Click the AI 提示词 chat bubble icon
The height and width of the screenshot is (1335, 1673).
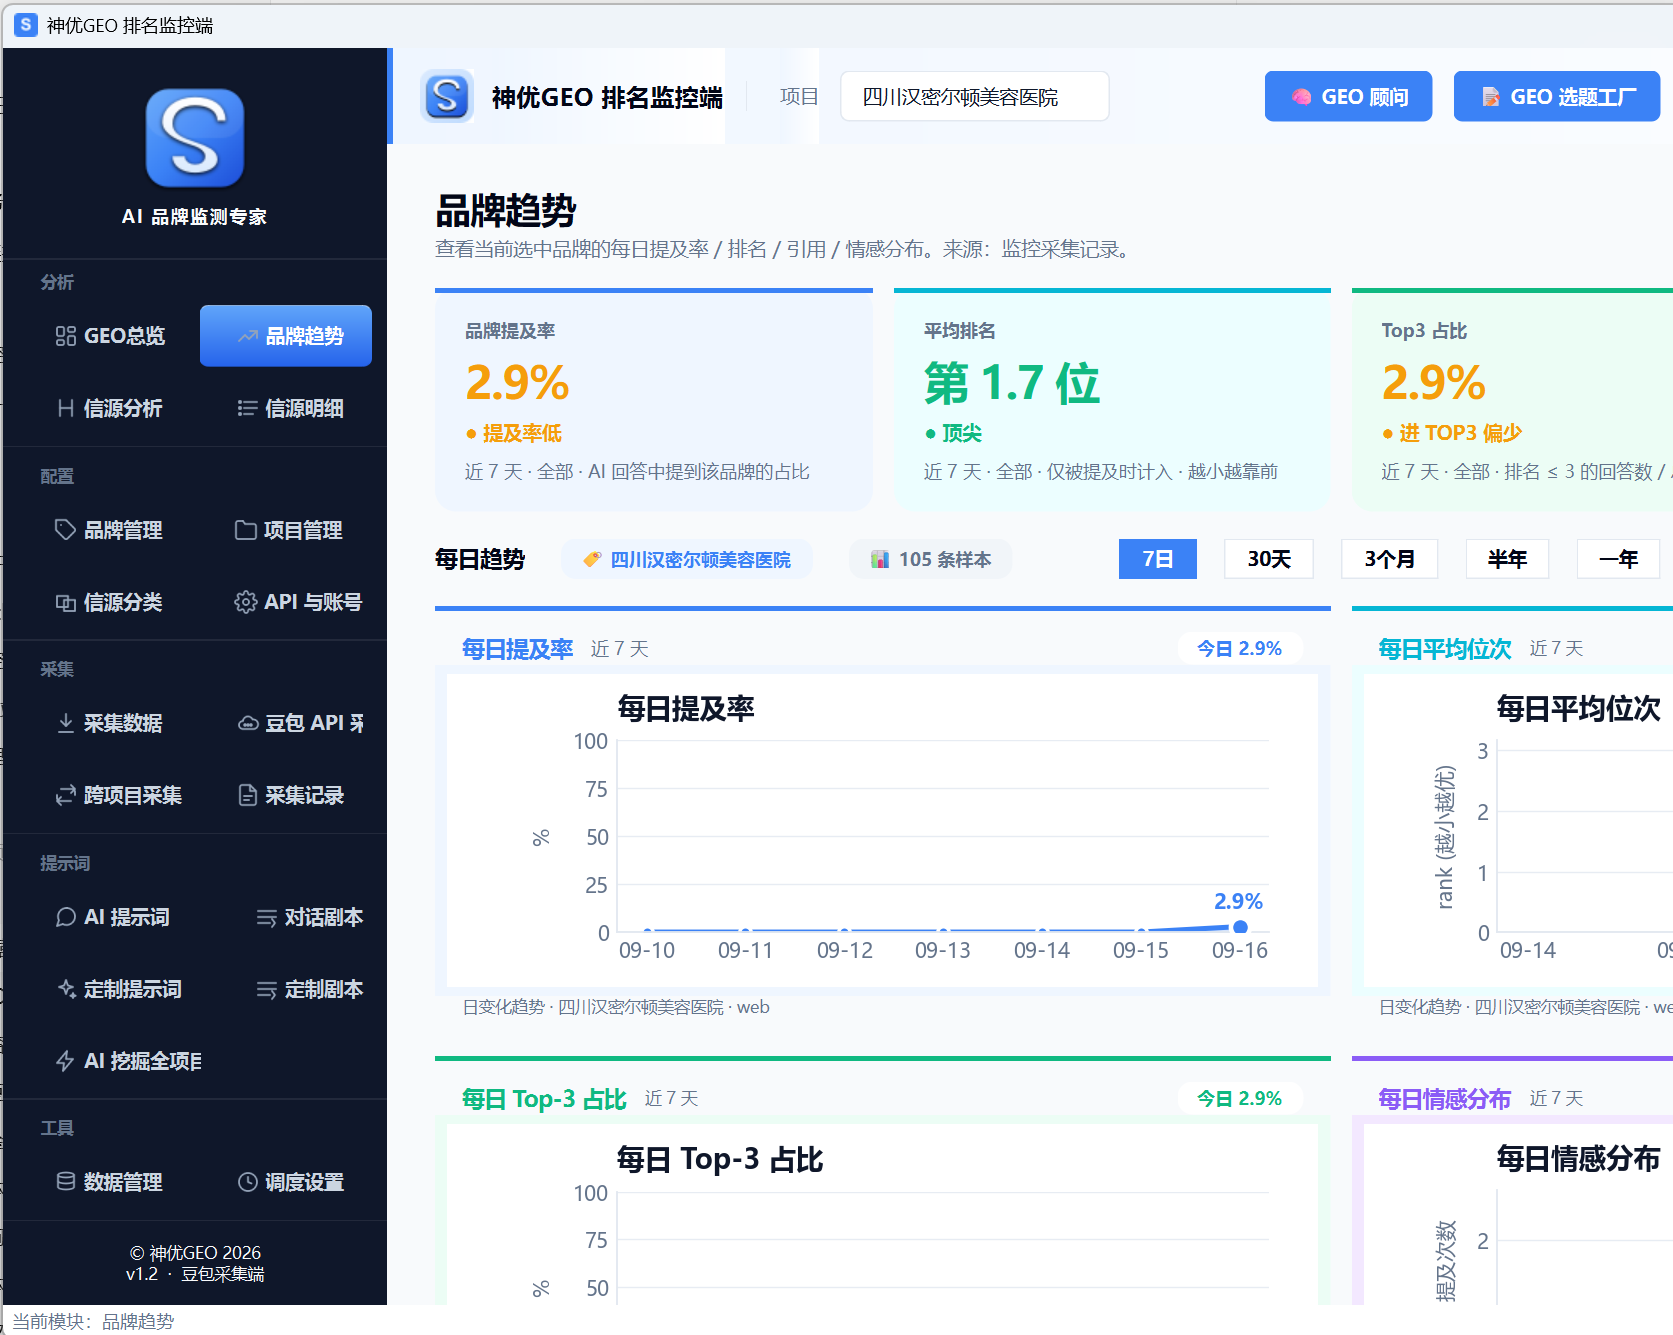click(66, 917)
